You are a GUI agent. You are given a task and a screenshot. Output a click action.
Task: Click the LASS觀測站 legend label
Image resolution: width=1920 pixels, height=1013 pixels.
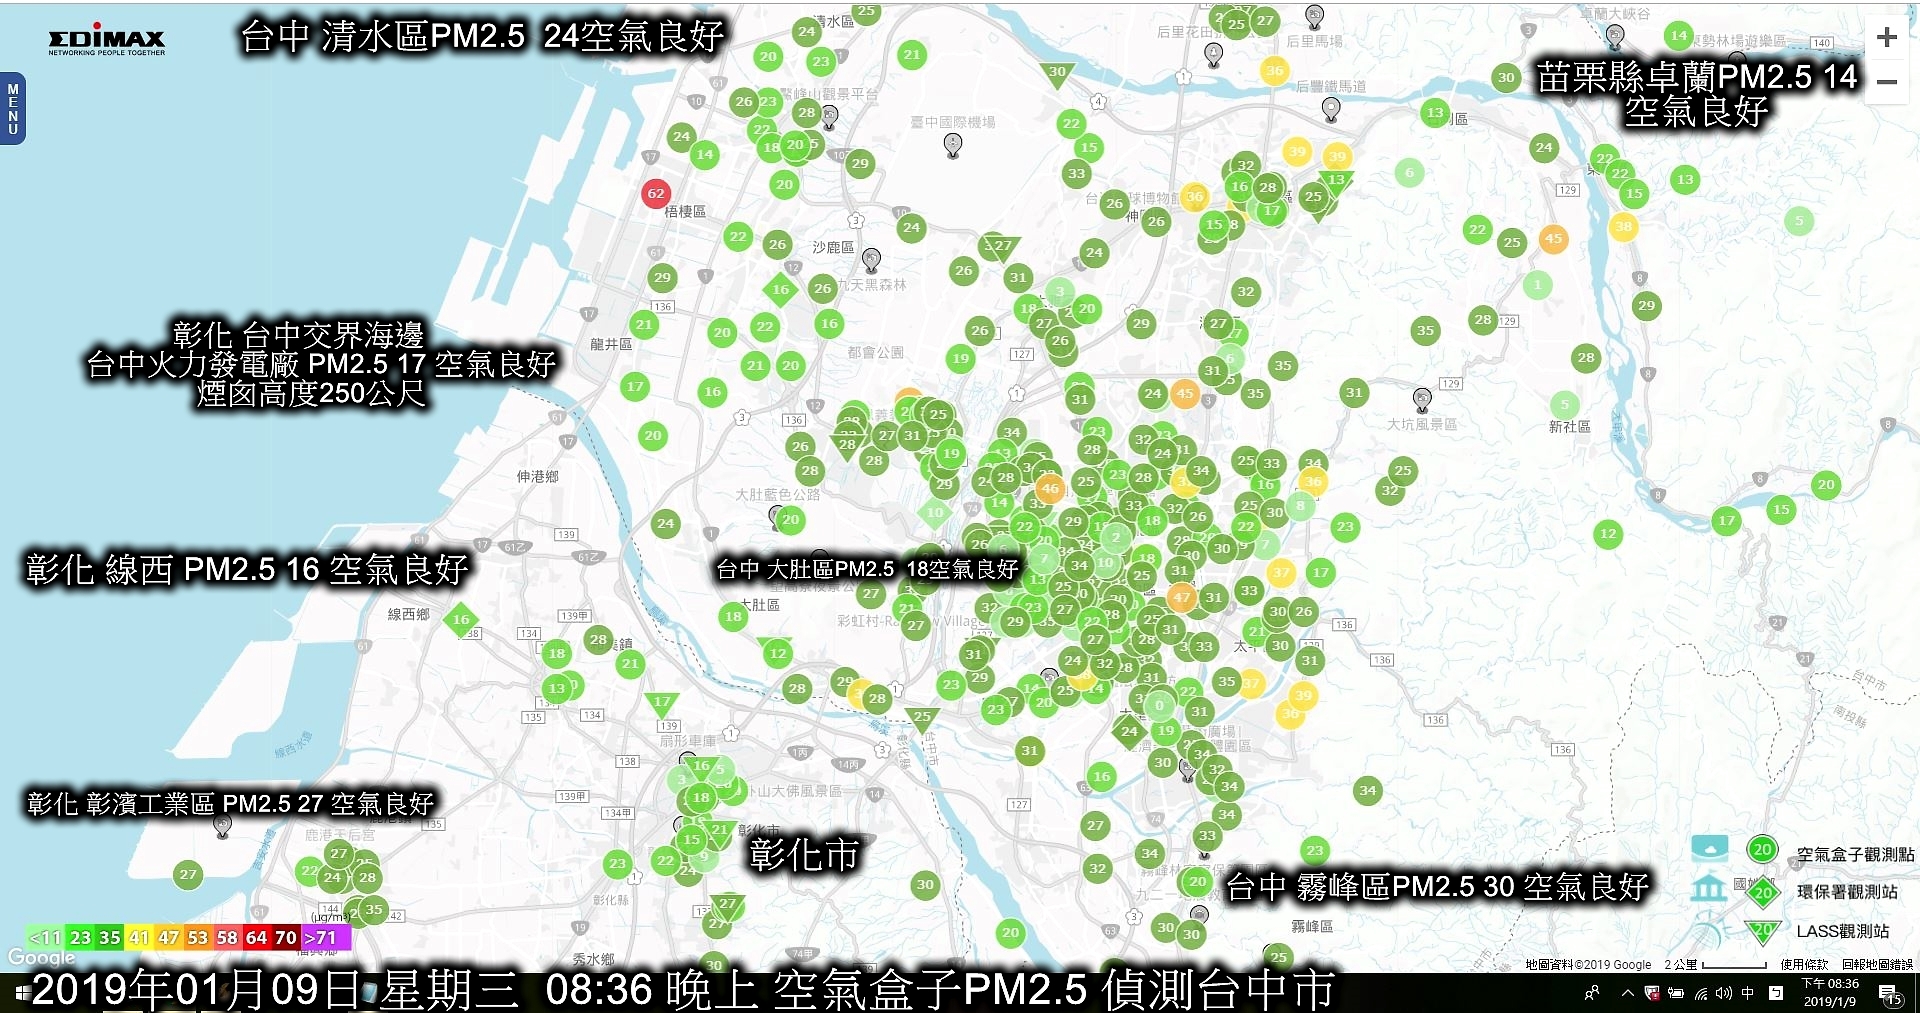pyautogui.click(x=1843, y=931)
